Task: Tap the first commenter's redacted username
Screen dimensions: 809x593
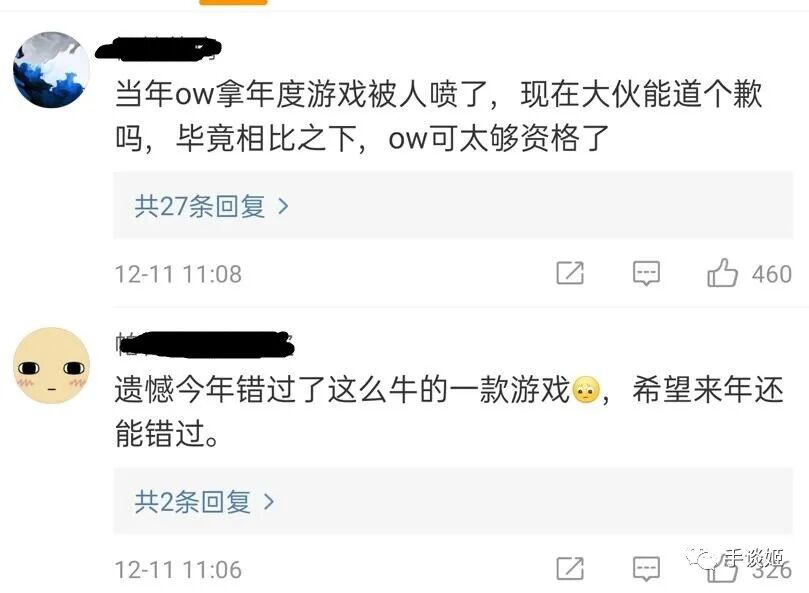Action: click(158, 50)
